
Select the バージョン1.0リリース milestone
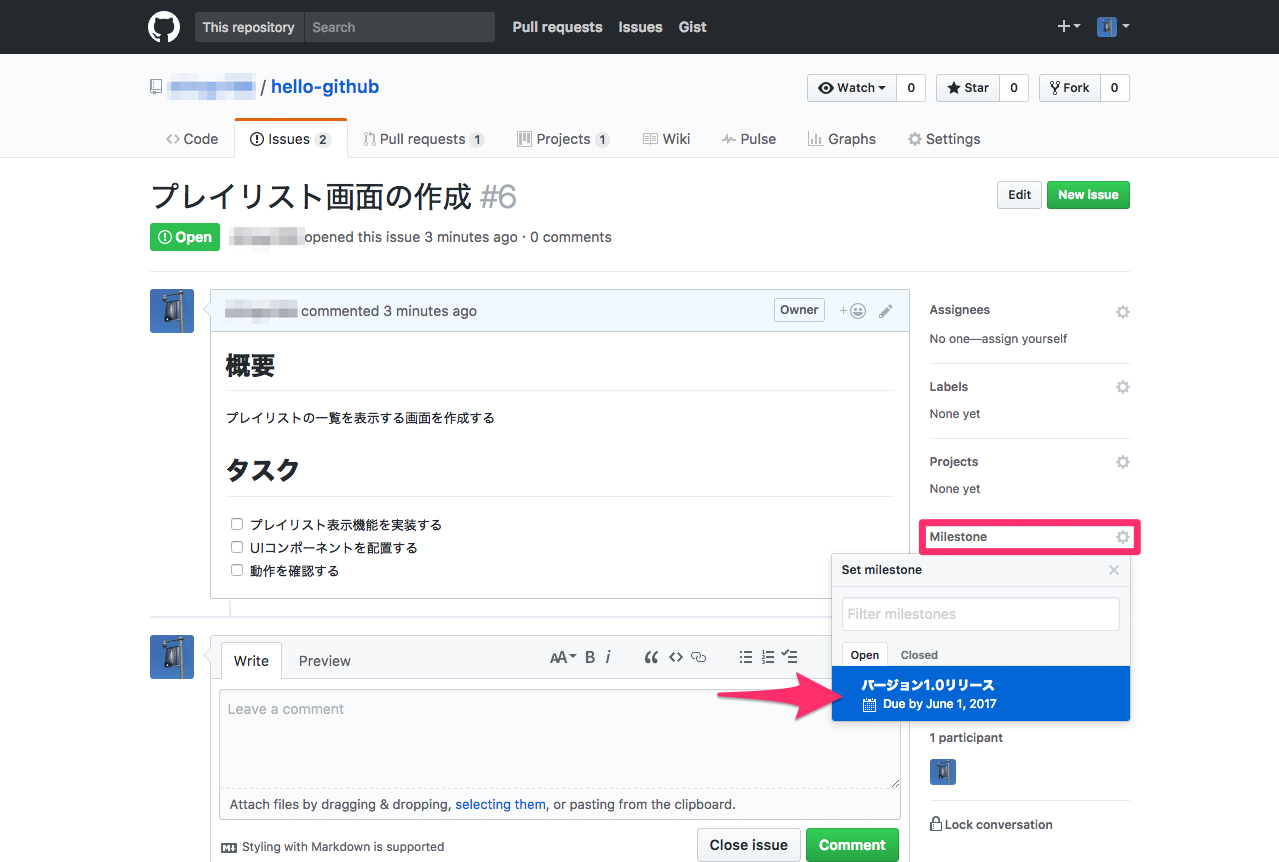(980, 694)
